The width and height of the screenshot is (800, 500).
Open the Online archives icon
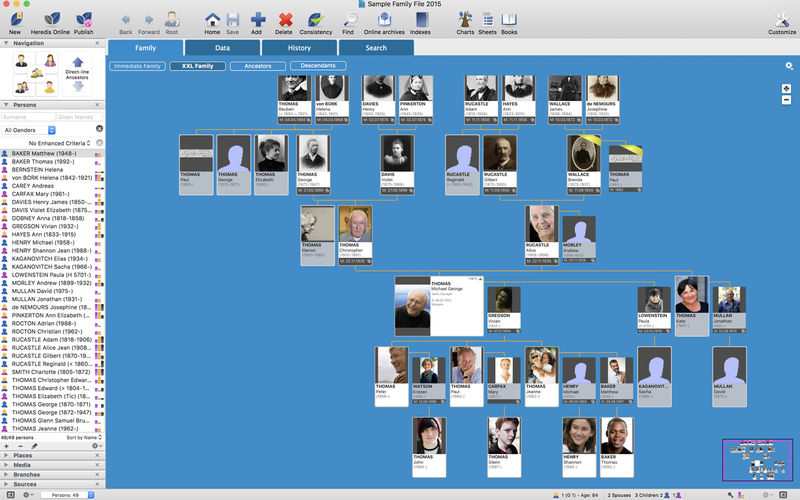tap(384, 20)
